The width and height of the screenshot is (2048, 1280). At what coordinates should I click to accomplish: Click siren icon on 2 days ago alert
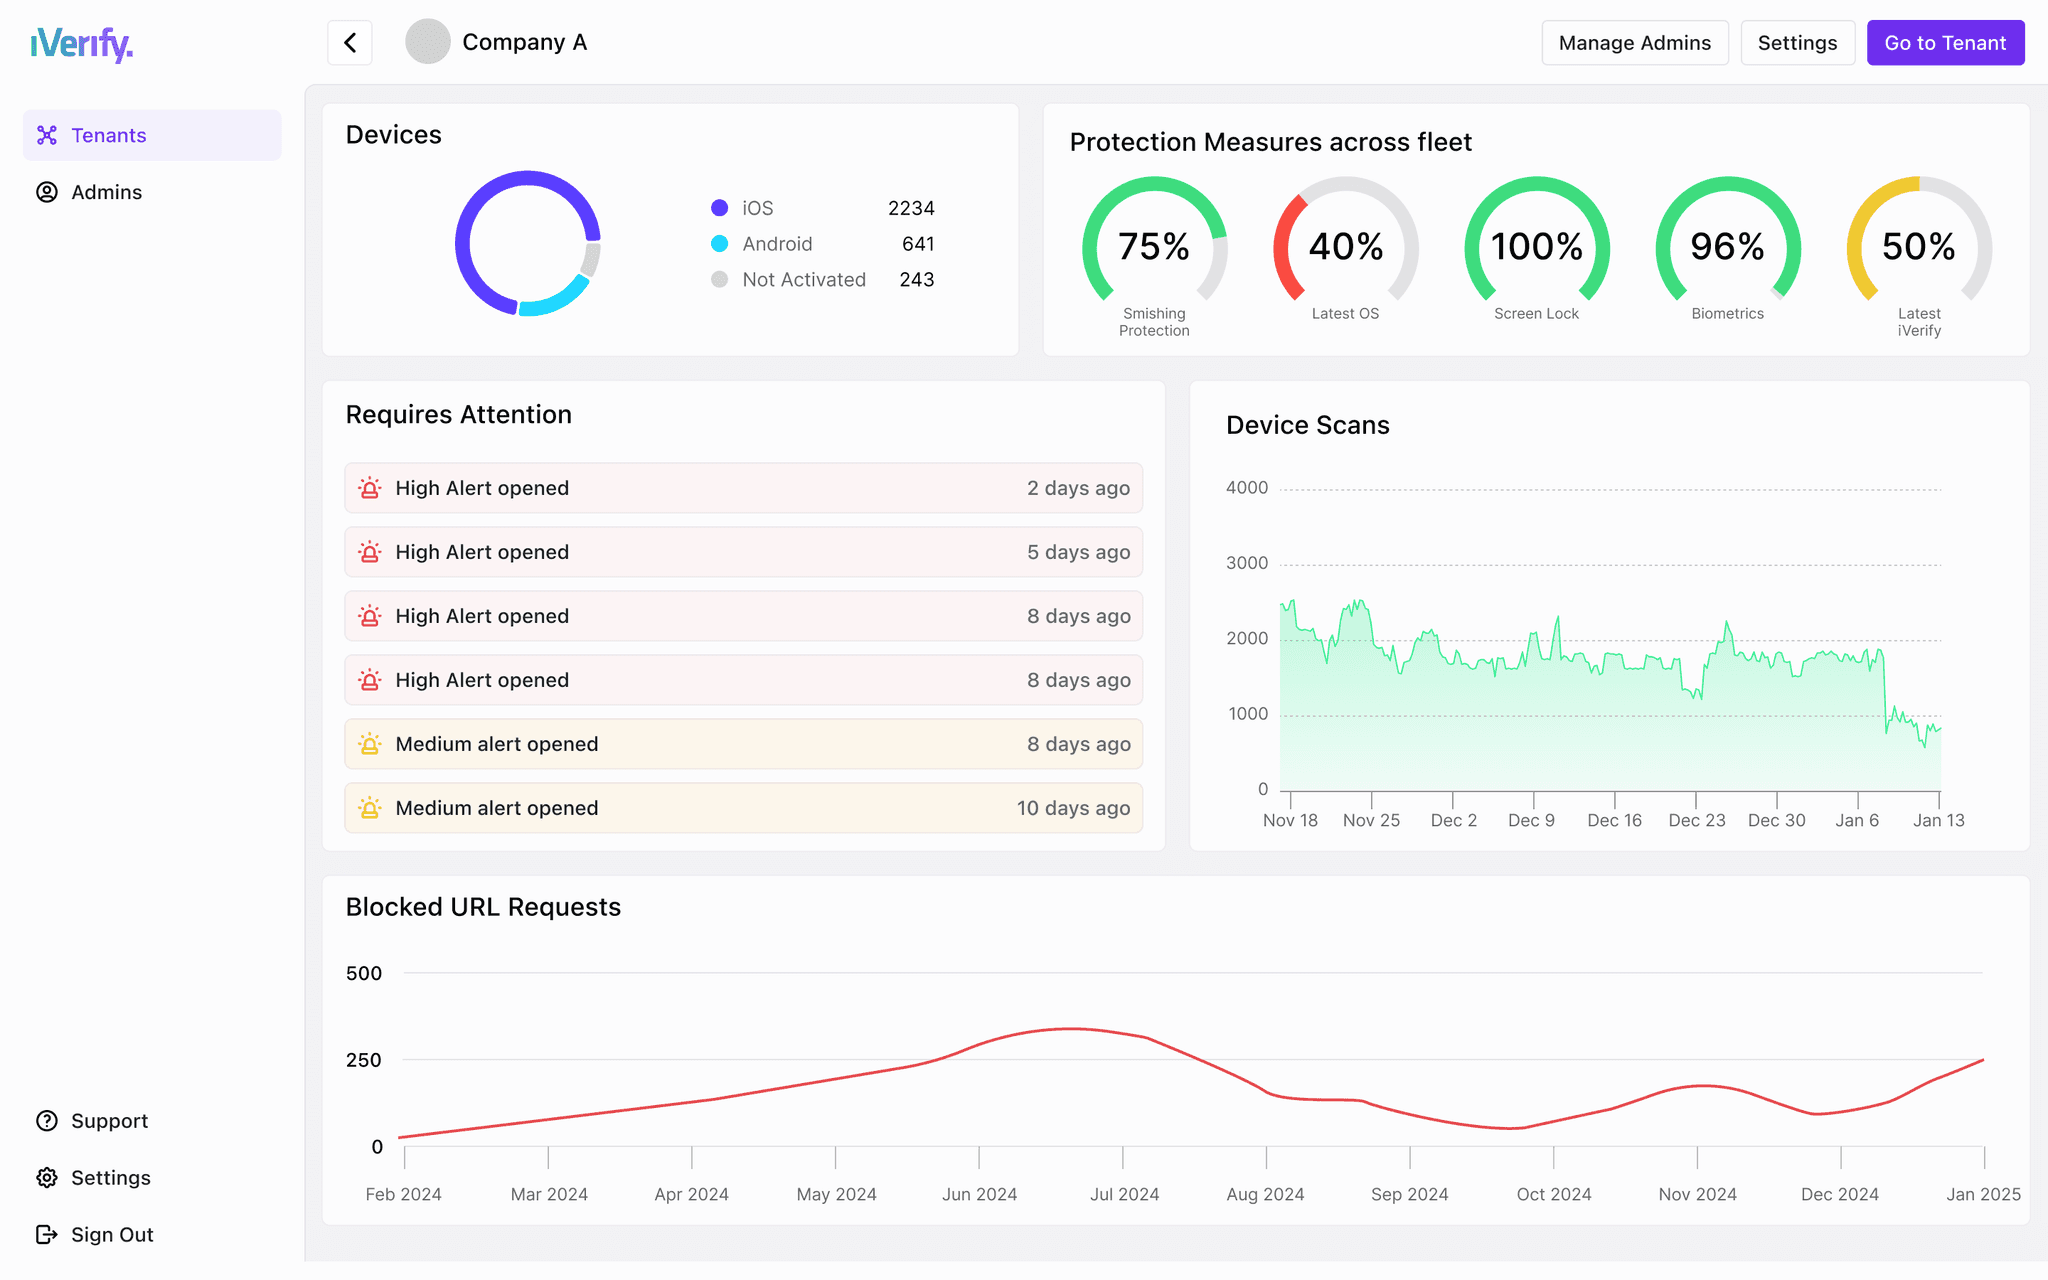[x=370, y=488]
